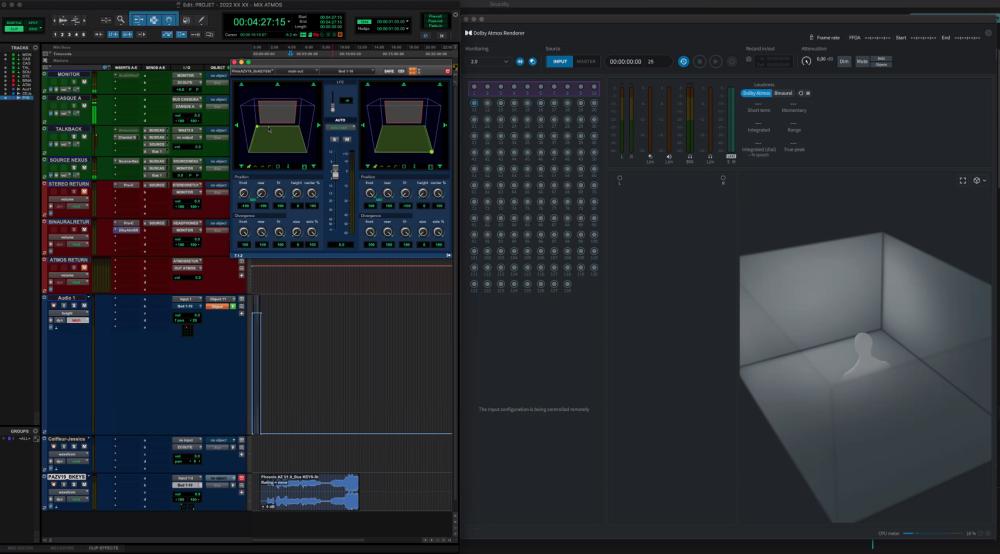
Task: Select the audio clip on PAZV19_8KEYS track
Action: 309,492
